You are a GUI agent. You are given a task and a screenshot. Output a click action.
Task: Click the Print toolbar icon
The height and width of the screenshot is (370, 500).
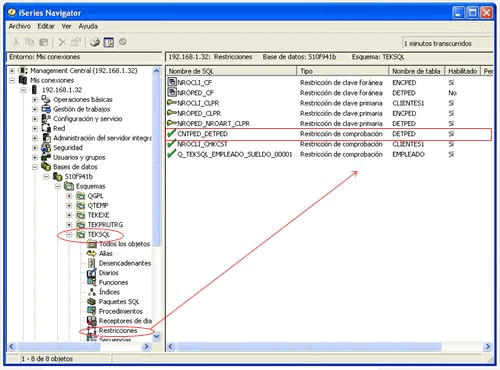(x=95, y=42)
